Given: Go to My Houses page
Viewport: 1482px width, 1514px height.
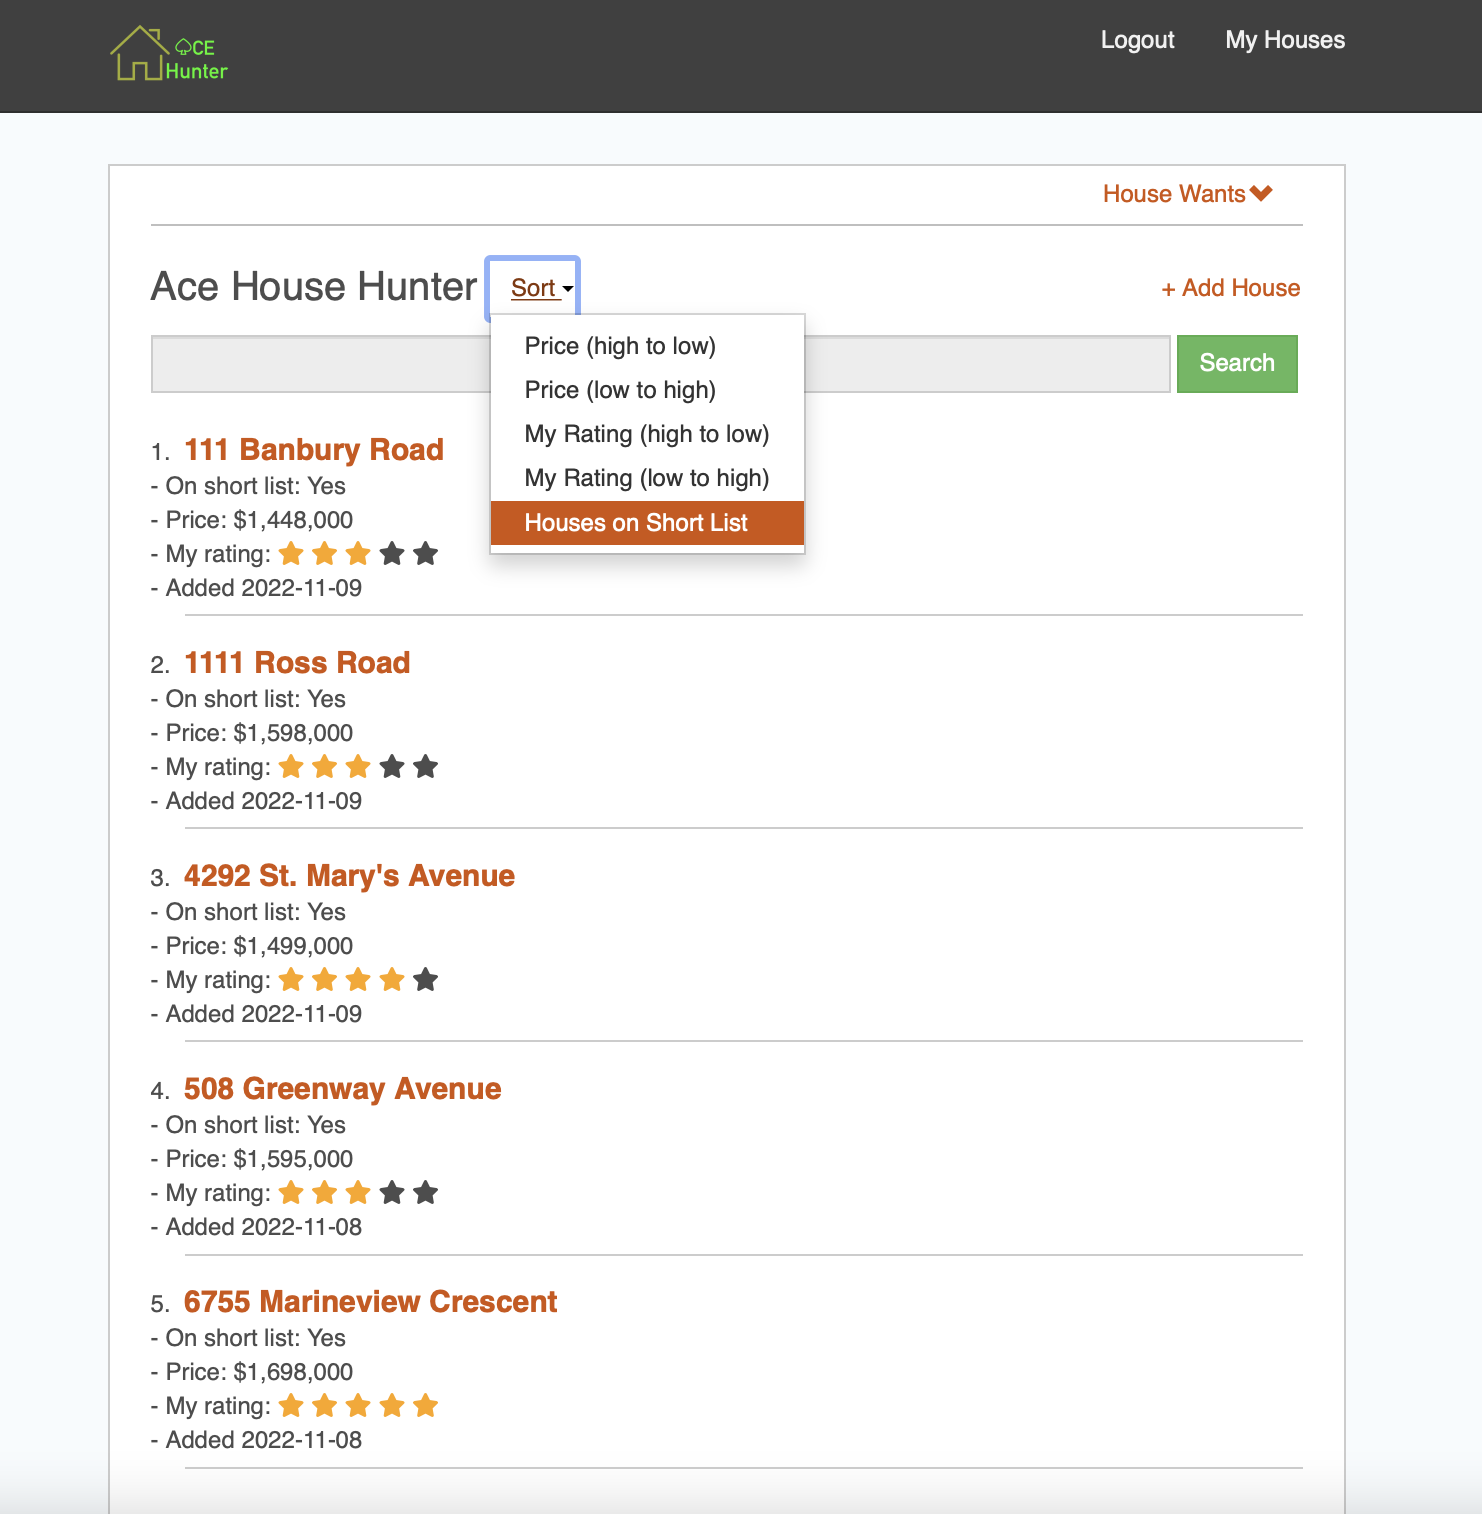Looking at the screenshot, I should coord(1285,40).
